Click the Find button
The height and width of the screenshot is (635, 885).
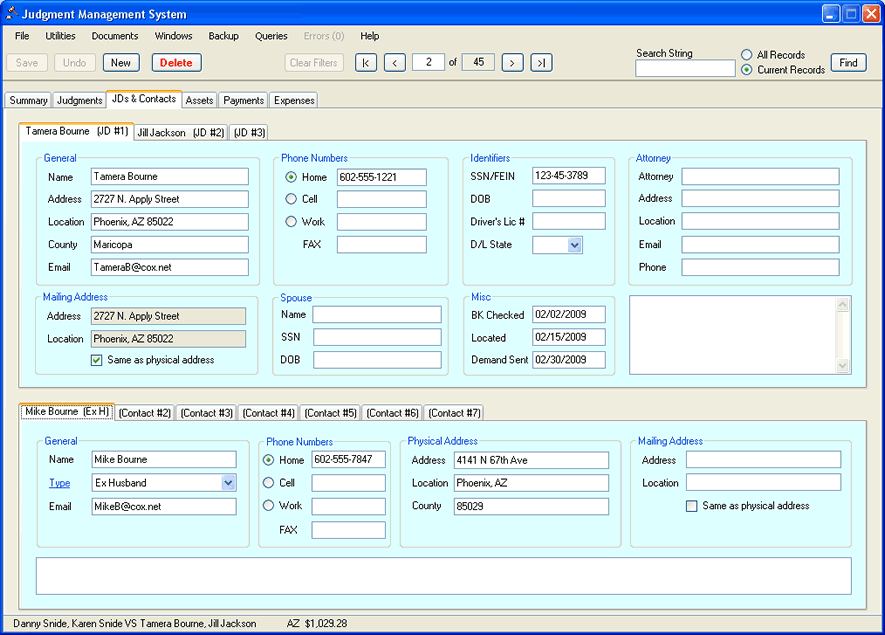coord(848,63)
